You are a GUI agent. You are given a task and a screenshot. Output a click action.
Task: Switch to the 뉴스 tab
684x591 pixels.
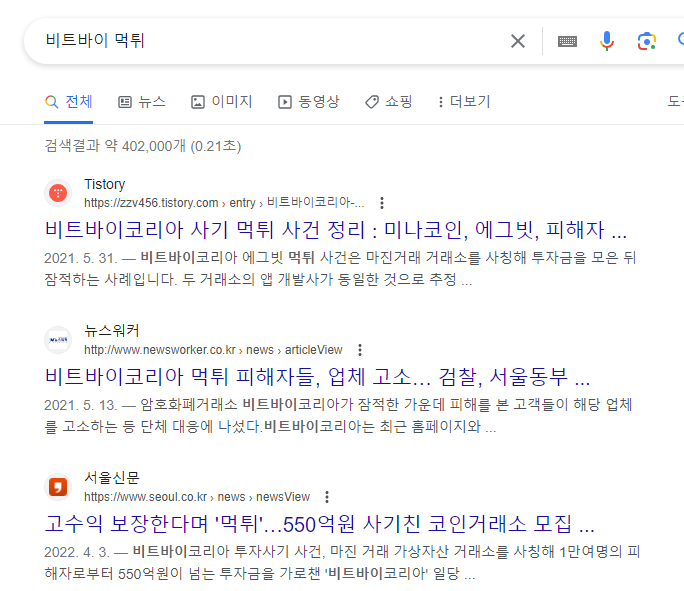[142, 102]
